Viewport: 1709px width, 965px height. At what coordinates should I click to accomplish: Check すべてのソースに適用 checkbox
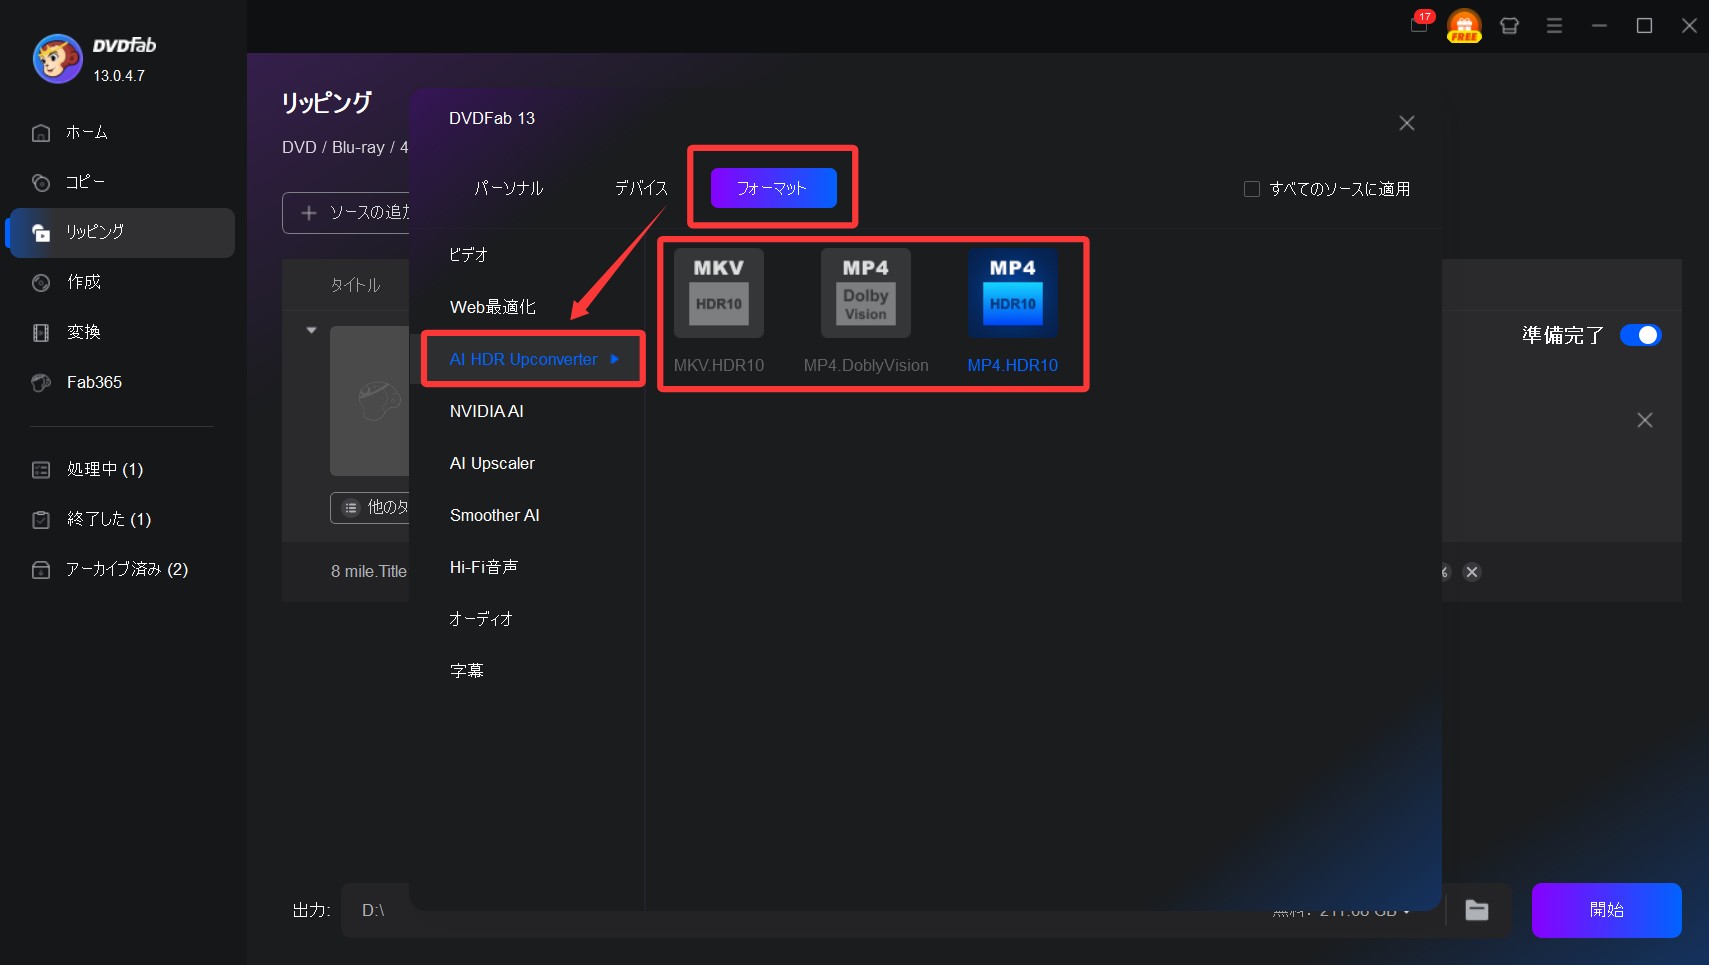[1251, 189]
